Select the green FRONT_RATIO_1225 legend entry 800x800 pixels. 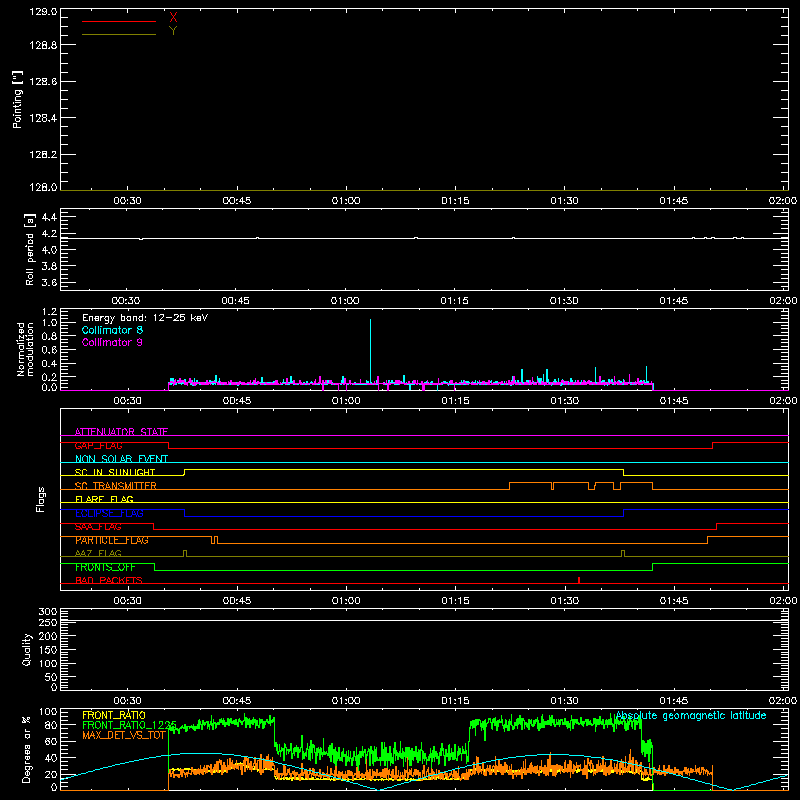pyautogui.click(x=129, y=725)
